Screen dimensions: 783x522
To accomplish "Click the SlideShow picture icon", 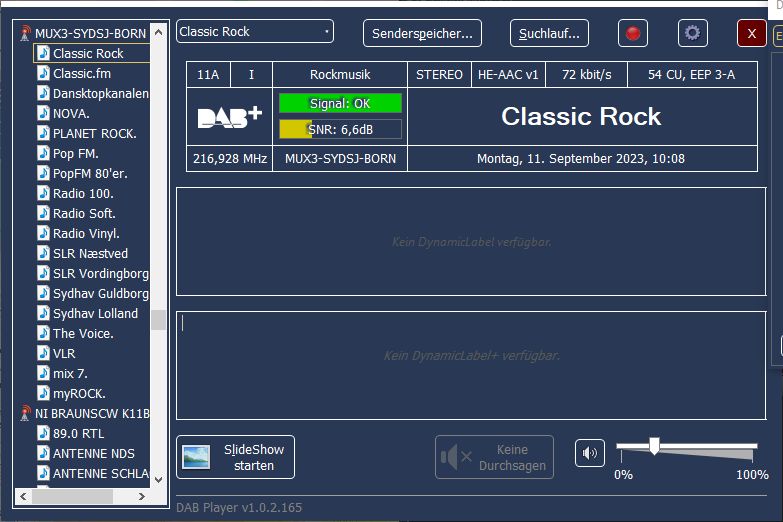I will (196, 457).
